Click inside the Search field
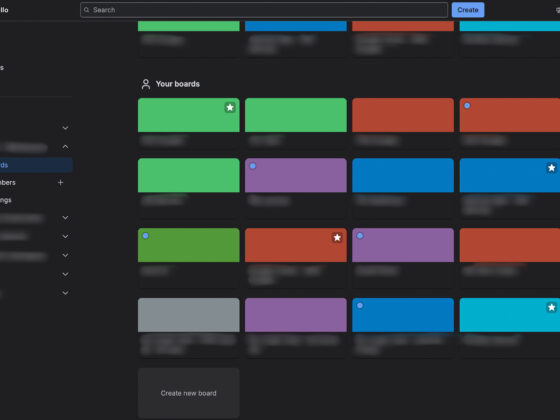This screenshot has height=420, width=560. coord(264,10)
